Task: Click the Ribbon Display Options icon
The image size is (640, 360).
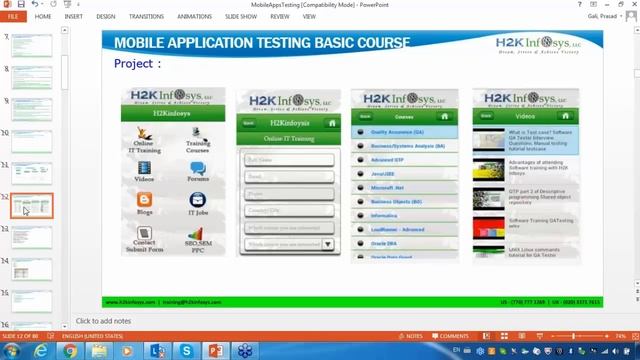Action: 593,4
